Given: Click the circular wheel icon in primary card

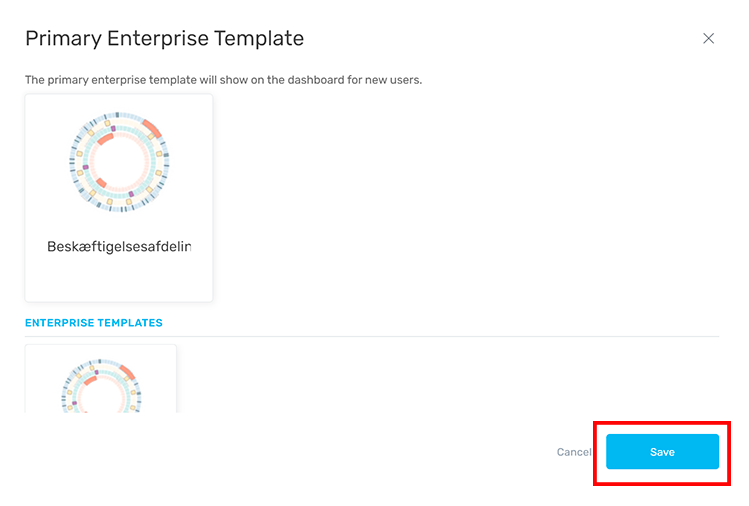Looking at the screenshot, I should [119, 164].
